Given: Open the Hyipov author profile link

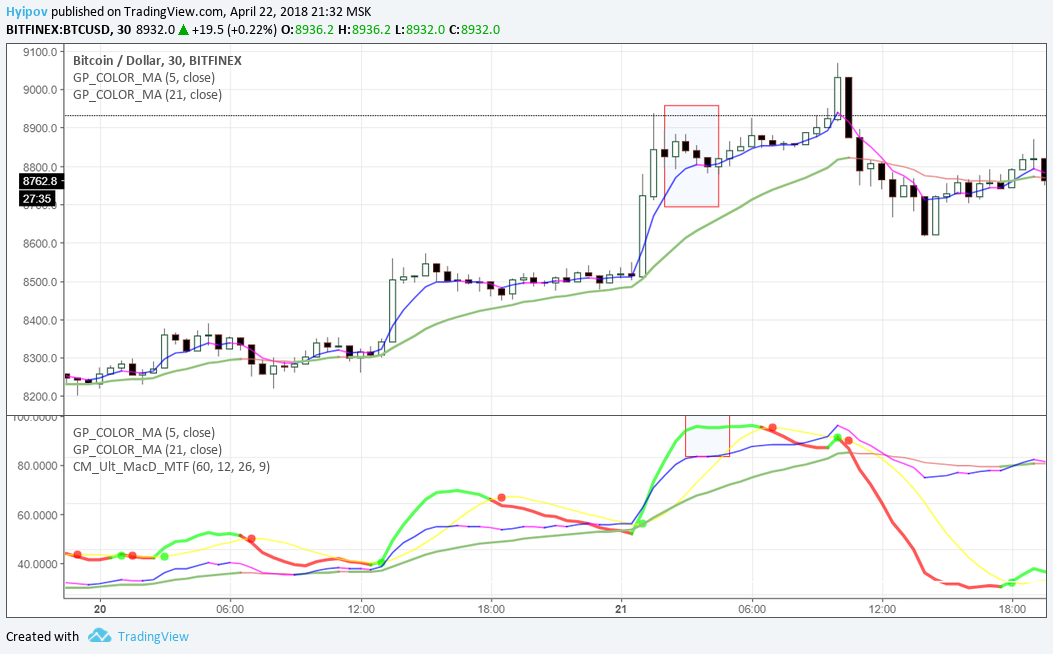Looking at the screenshot, I should (x=27, y=11).
